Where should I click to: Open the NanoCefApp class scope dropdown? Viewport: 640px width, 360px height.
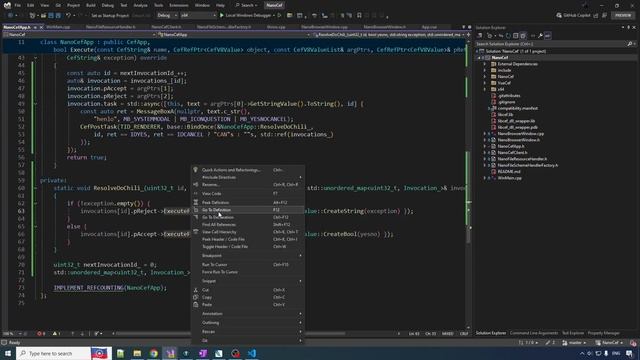click(x=234, y=35)
